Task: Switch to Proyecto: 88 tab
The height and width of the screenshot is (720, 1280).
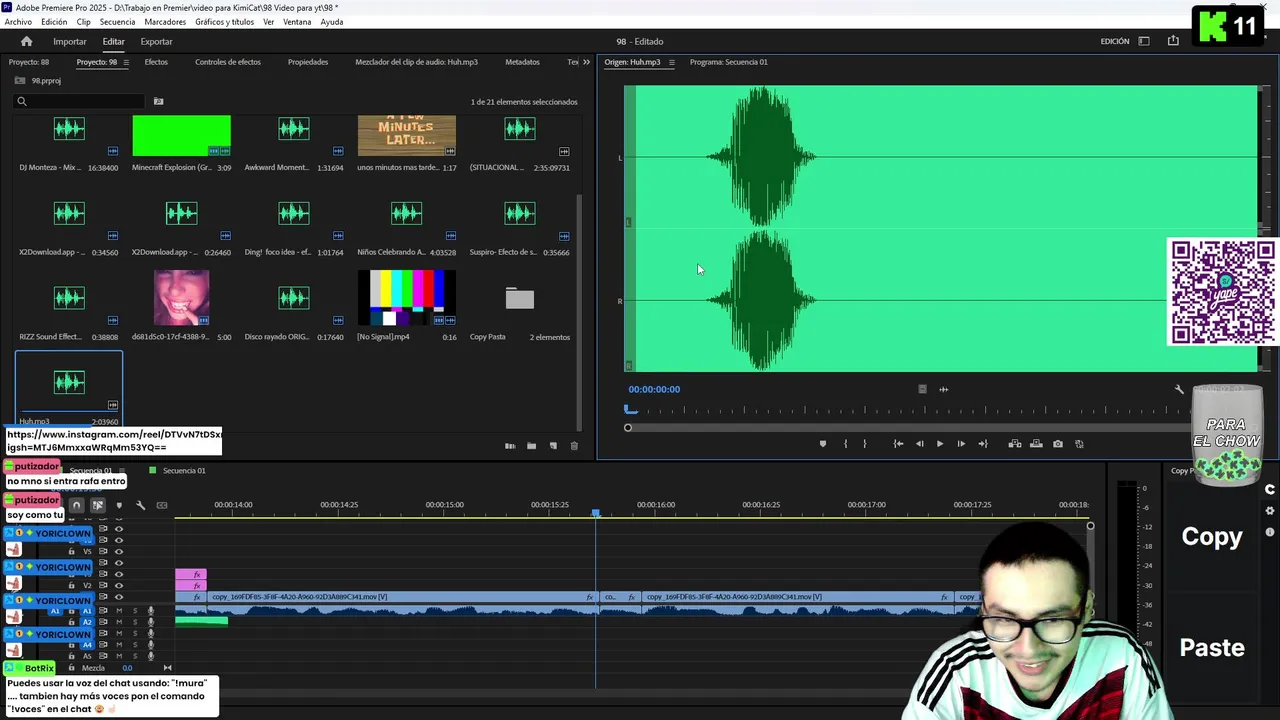Action: pyautogui.click(x=29, y=62)
